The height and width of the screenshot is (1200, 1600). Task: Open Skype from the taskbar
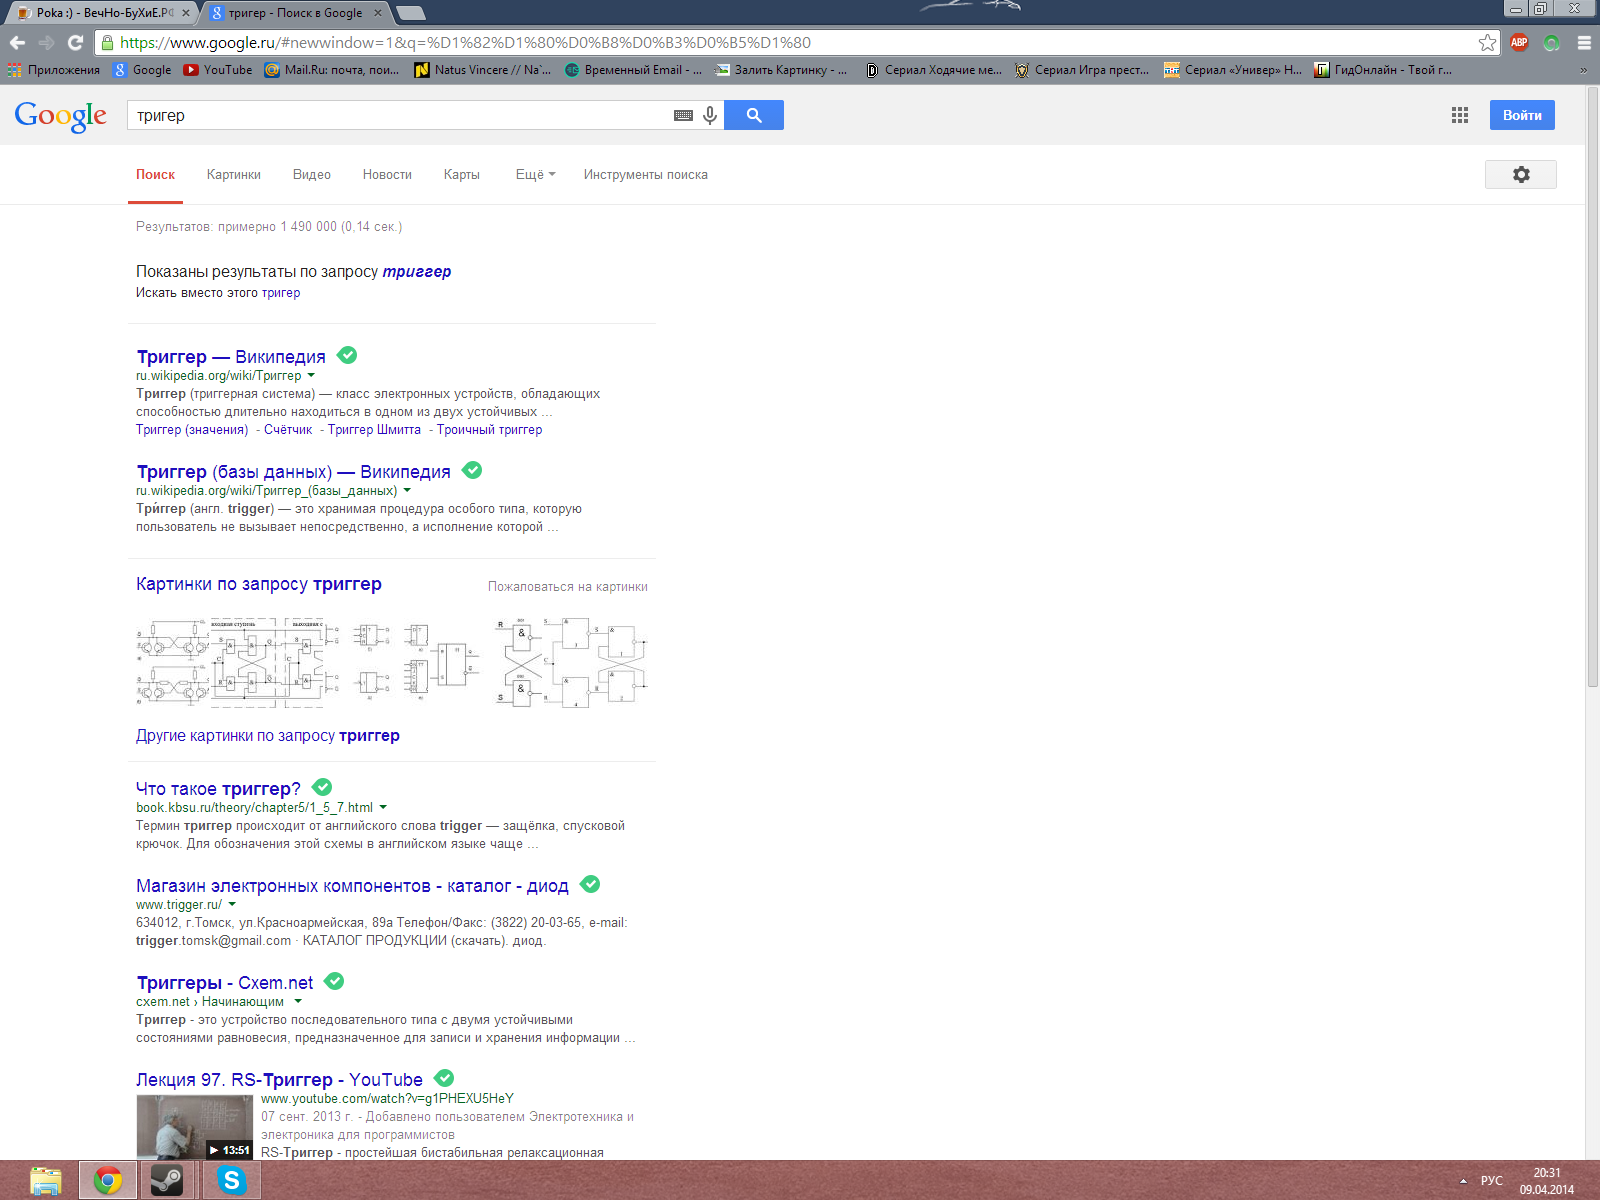(x=232, y=1181)
